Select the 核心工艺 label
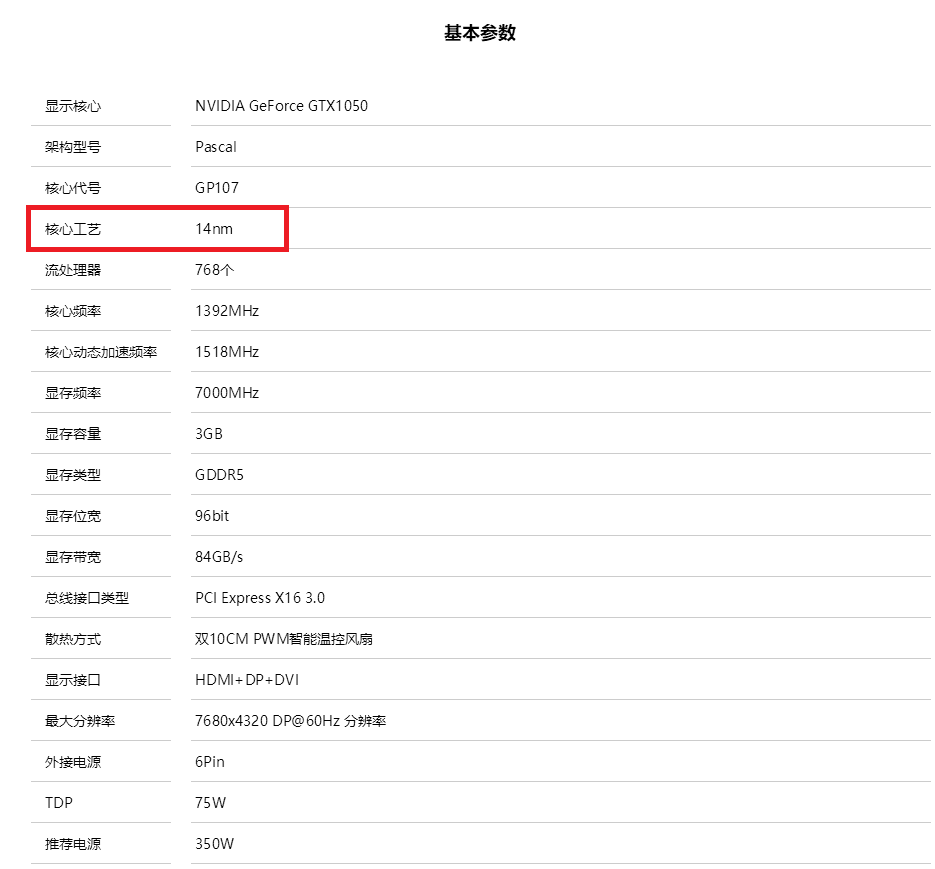The height and width of the screenshot is (869, 935). 73,230
